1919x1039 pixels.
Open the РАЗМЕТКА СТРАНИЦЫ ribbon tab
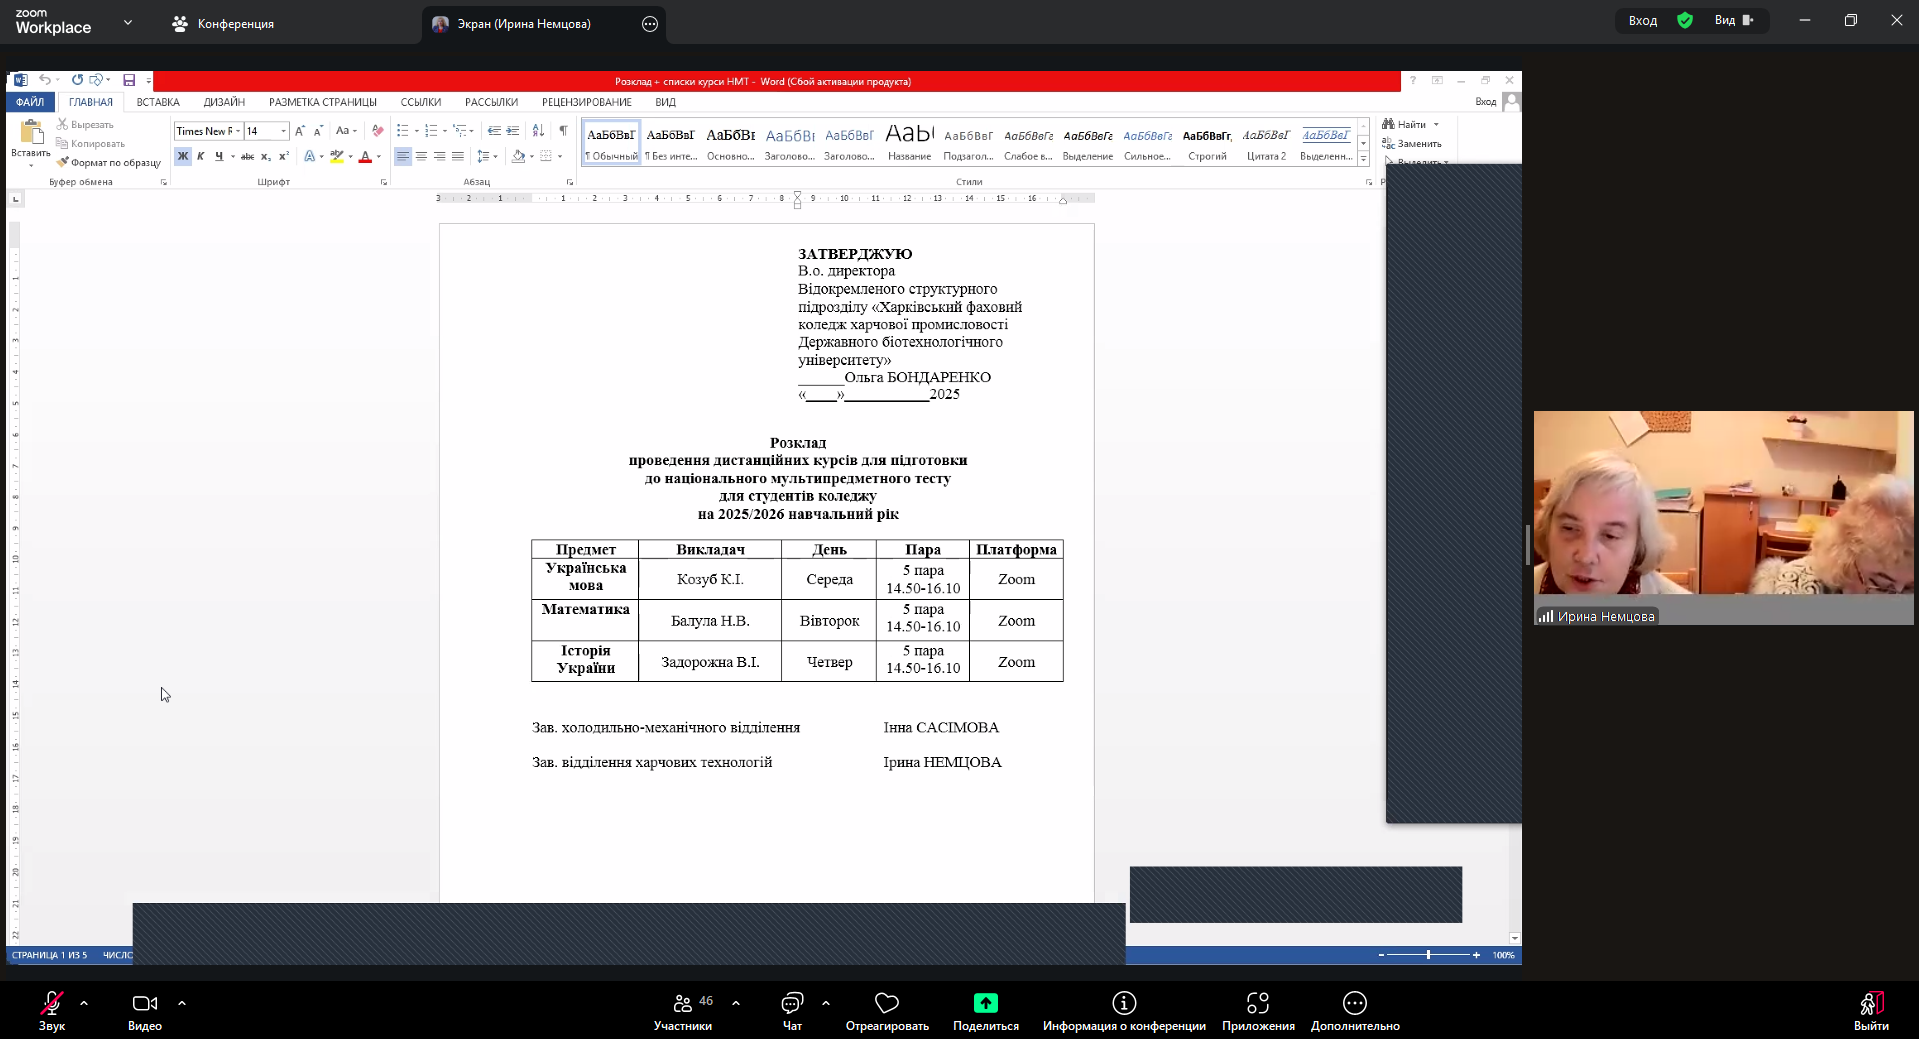322,102
